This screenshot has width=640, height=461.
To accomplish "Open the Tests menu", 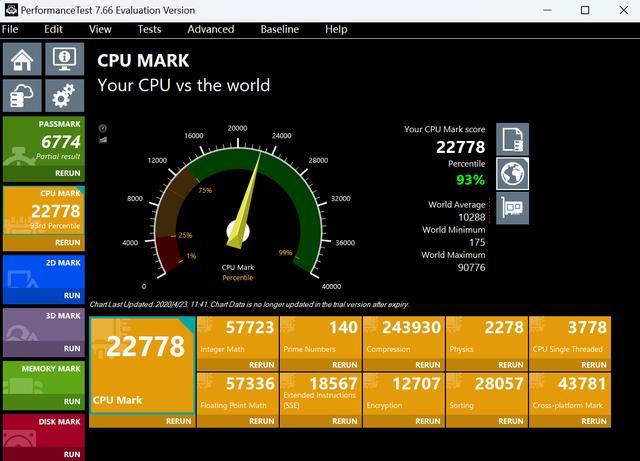I will (149, 29).
